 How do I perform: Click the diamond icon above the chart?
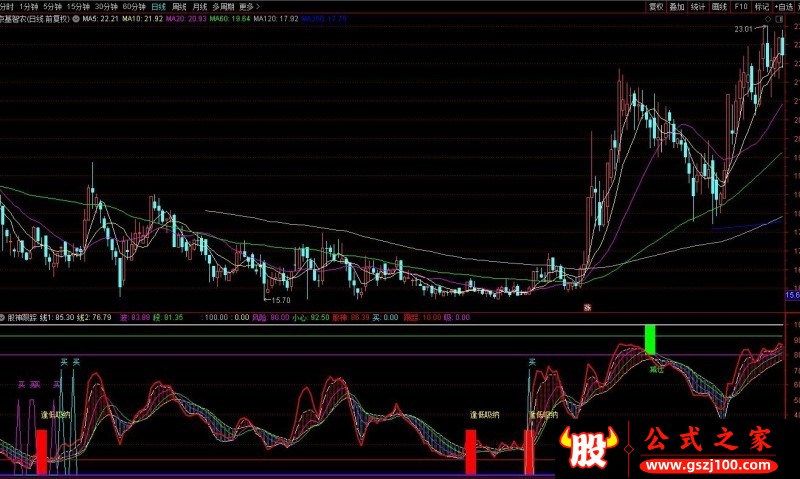(x=768, y=19)
